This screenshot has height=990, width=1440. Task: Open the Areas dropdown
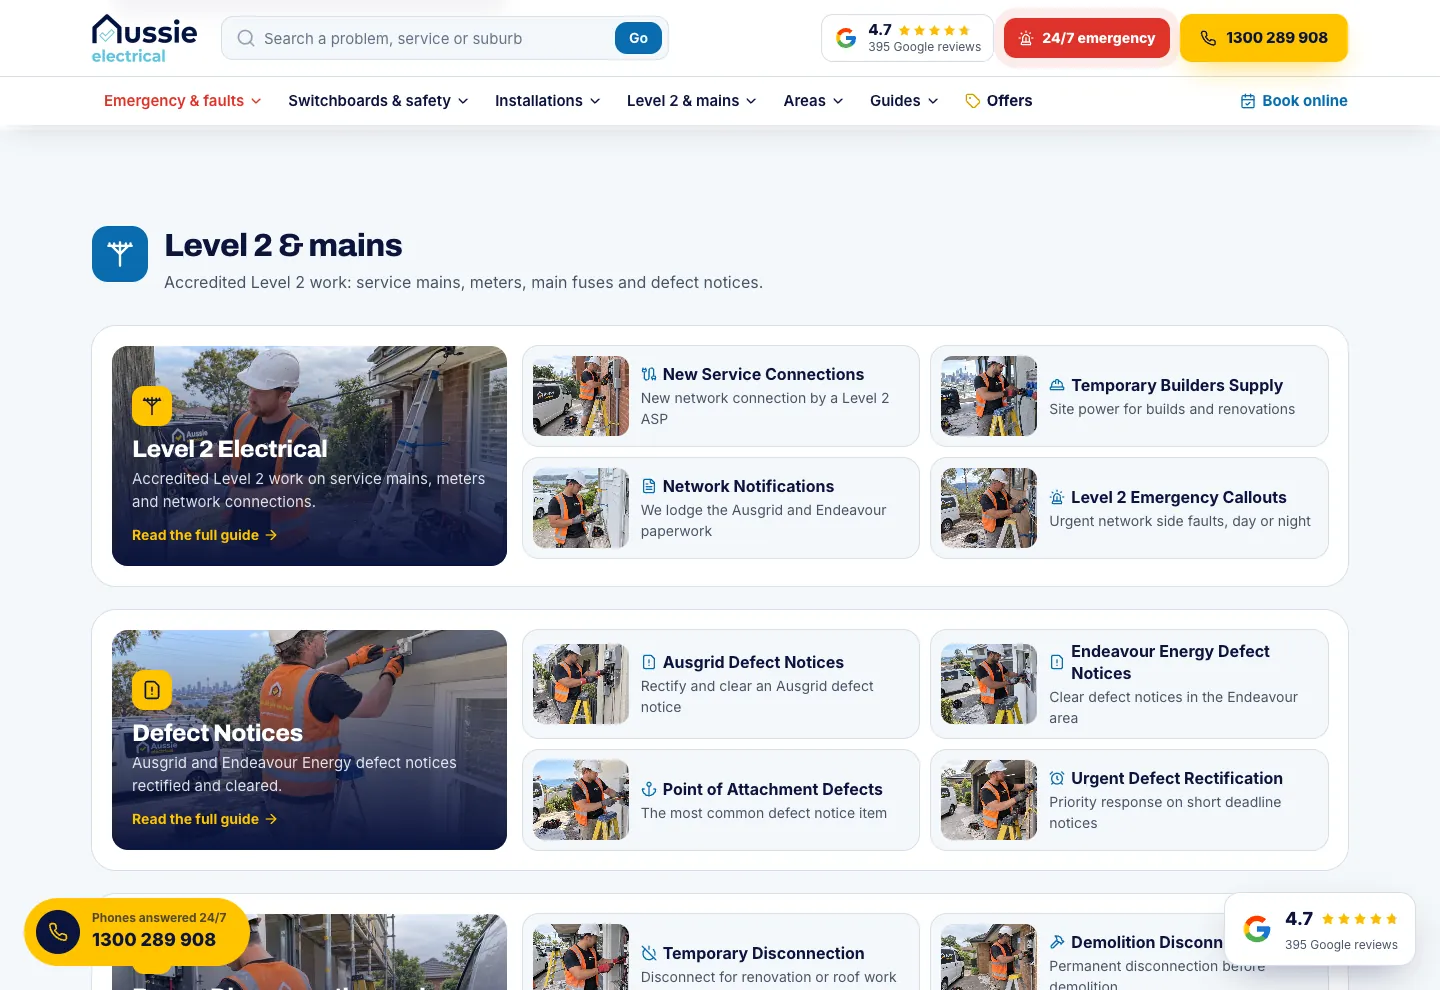[814, 101]
